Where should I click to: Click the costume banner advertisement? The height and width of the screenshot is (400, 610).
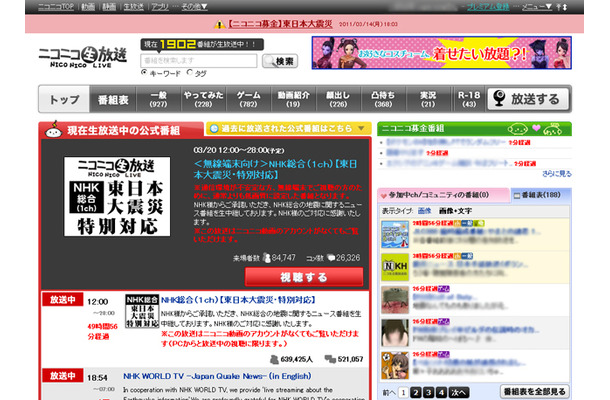442,53
